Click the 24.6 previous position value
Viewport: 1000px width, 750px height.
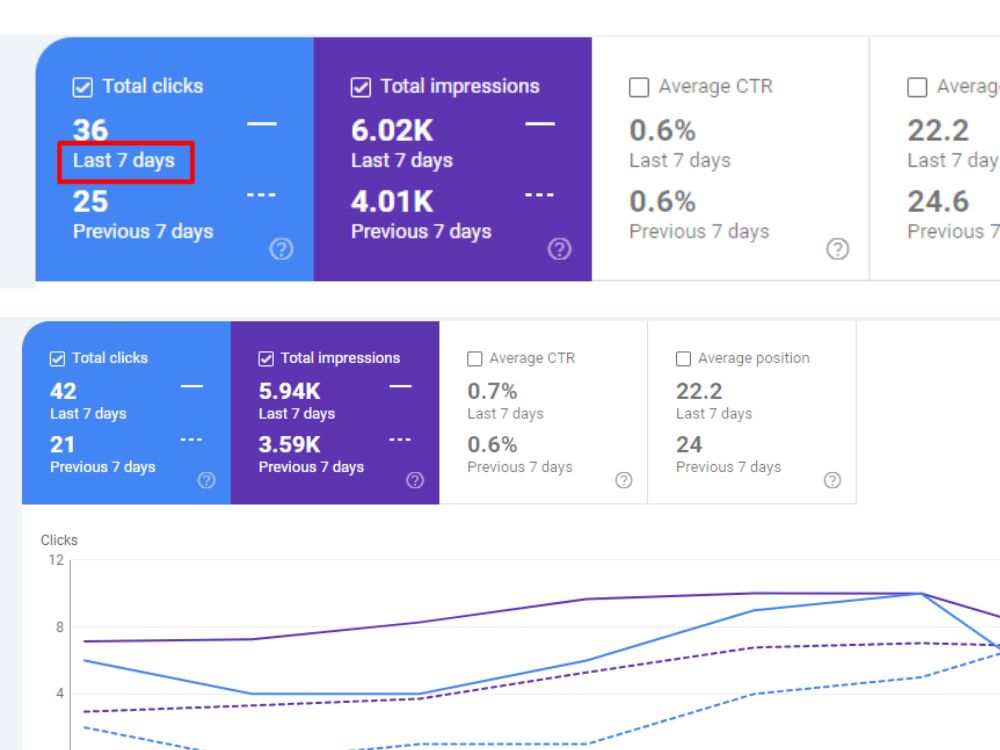coord(938,202)
